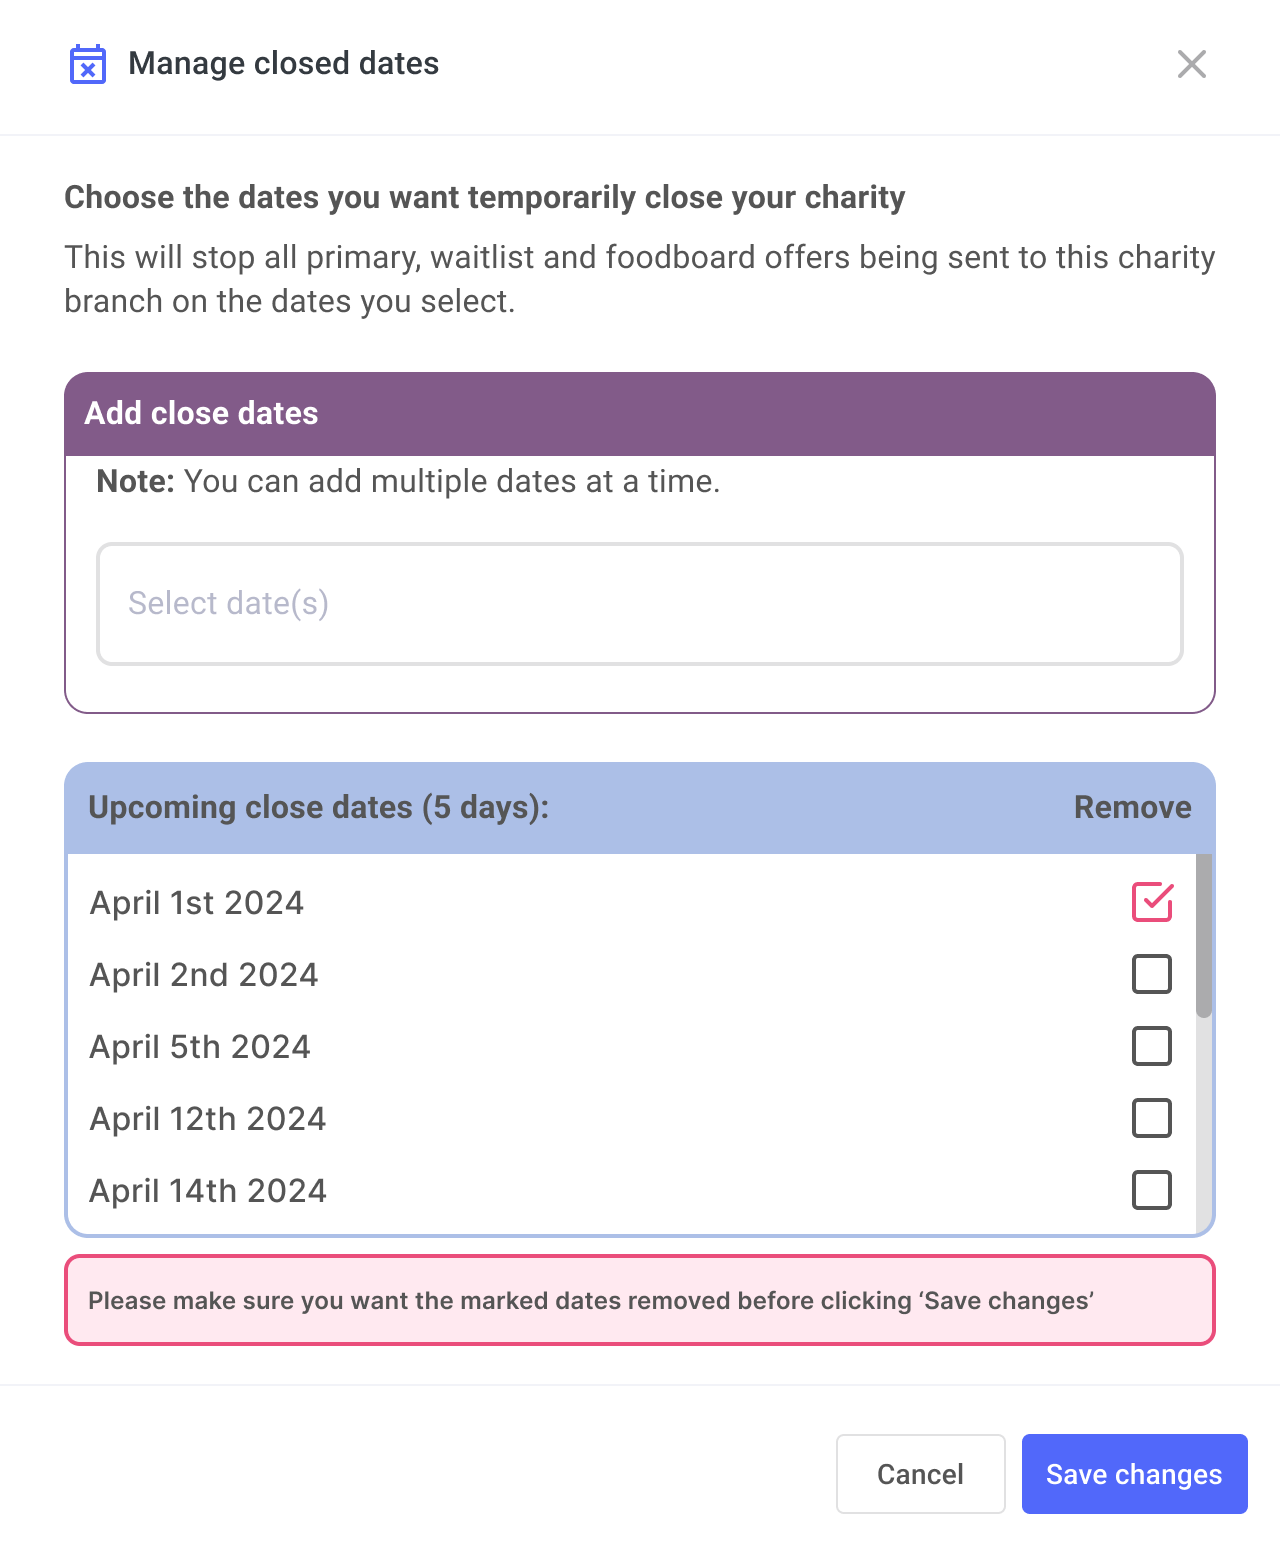Select the April 1st 2024 date row
Screen dimensions: 1280x1554
click(x=631, y=902)
